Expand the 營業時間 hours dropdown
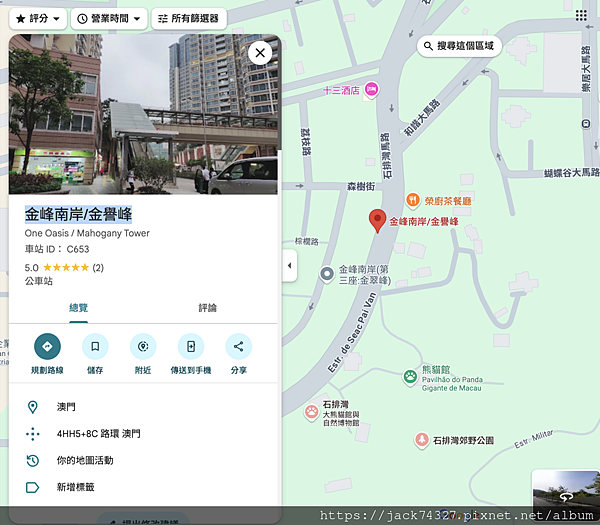The height and width of the screenshot is (525, 600). [109, 18]
